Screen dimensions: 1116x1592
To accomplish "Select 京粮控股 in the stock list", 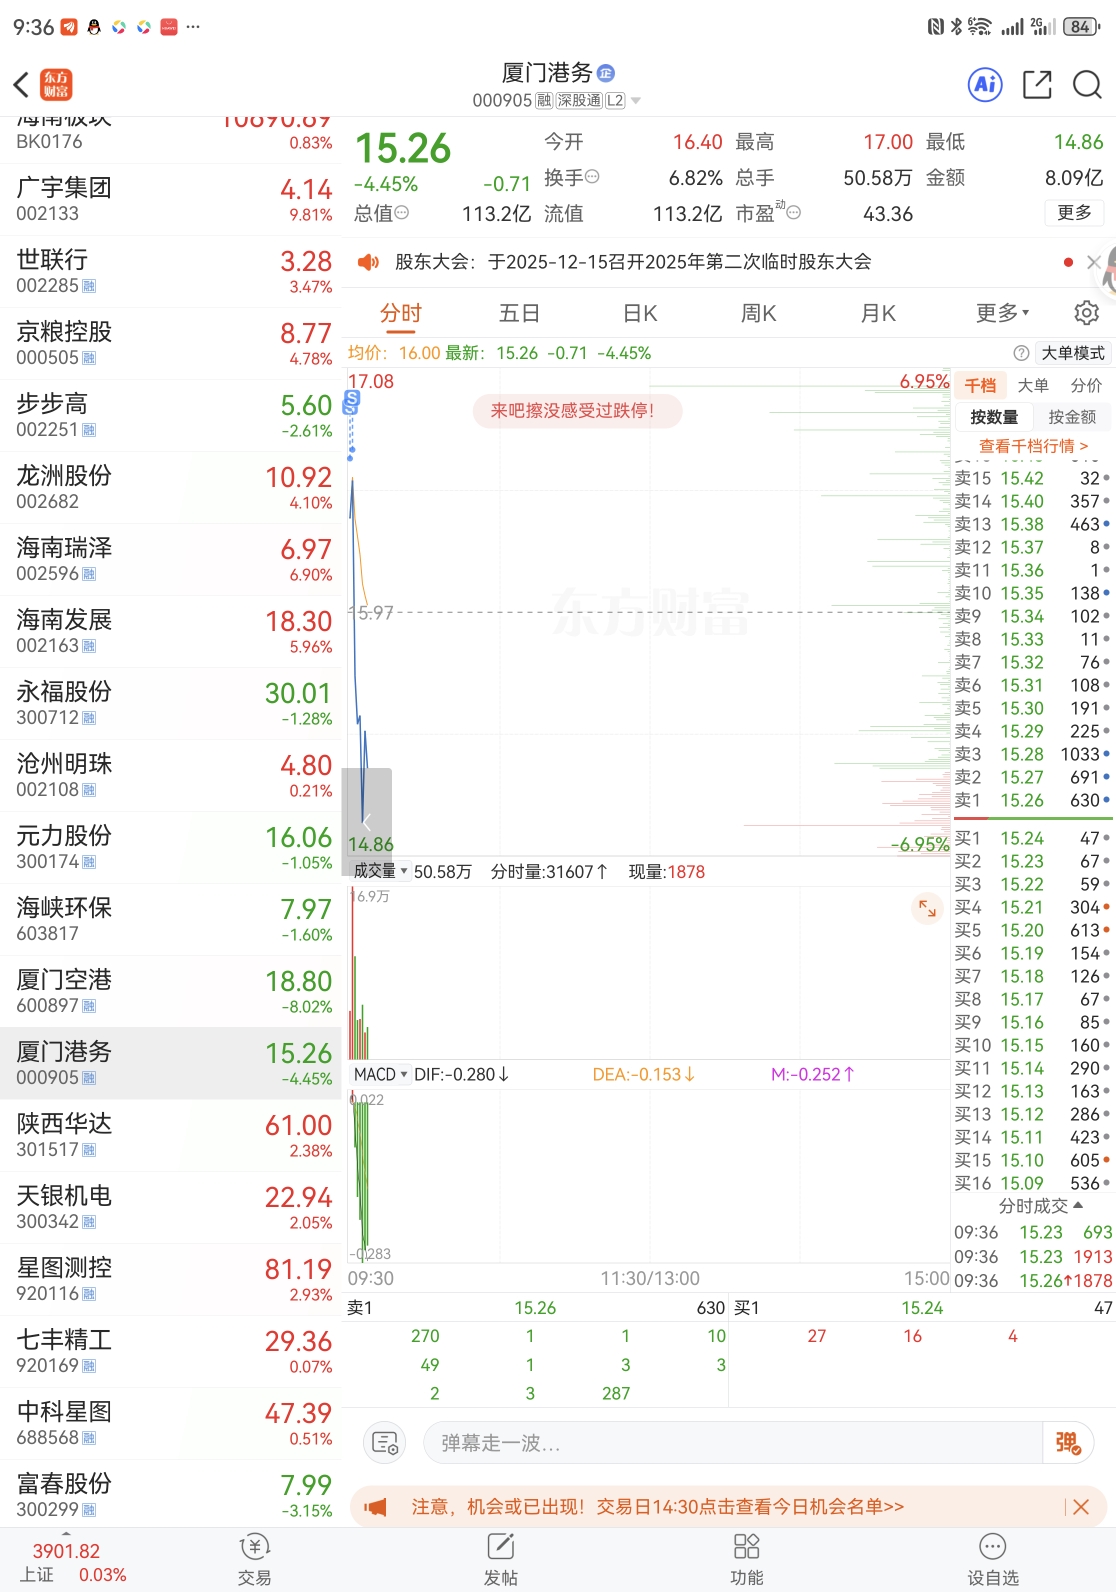I will (x=171, y=343).
